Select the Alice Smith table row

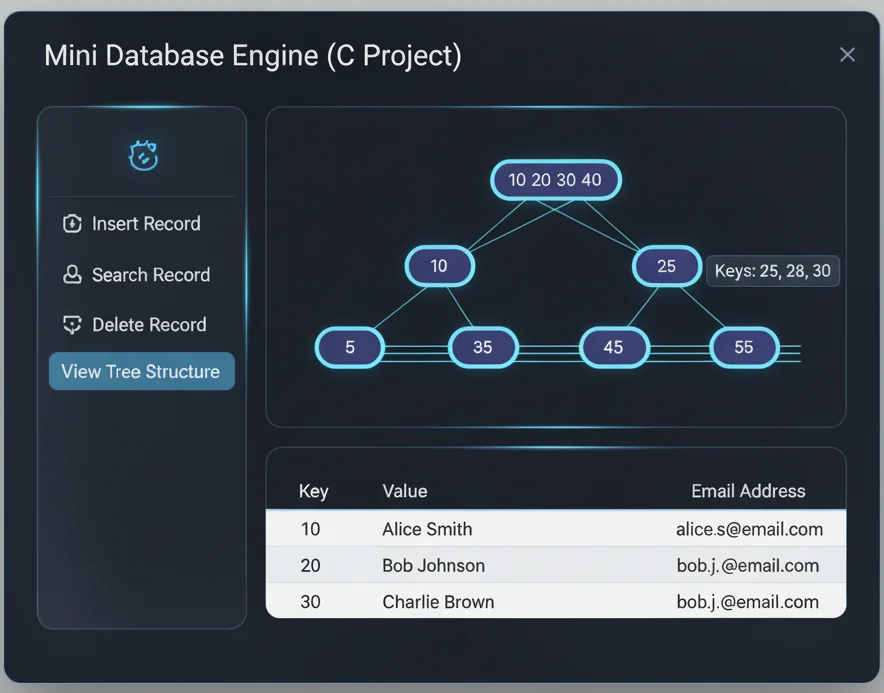(555, 529)
